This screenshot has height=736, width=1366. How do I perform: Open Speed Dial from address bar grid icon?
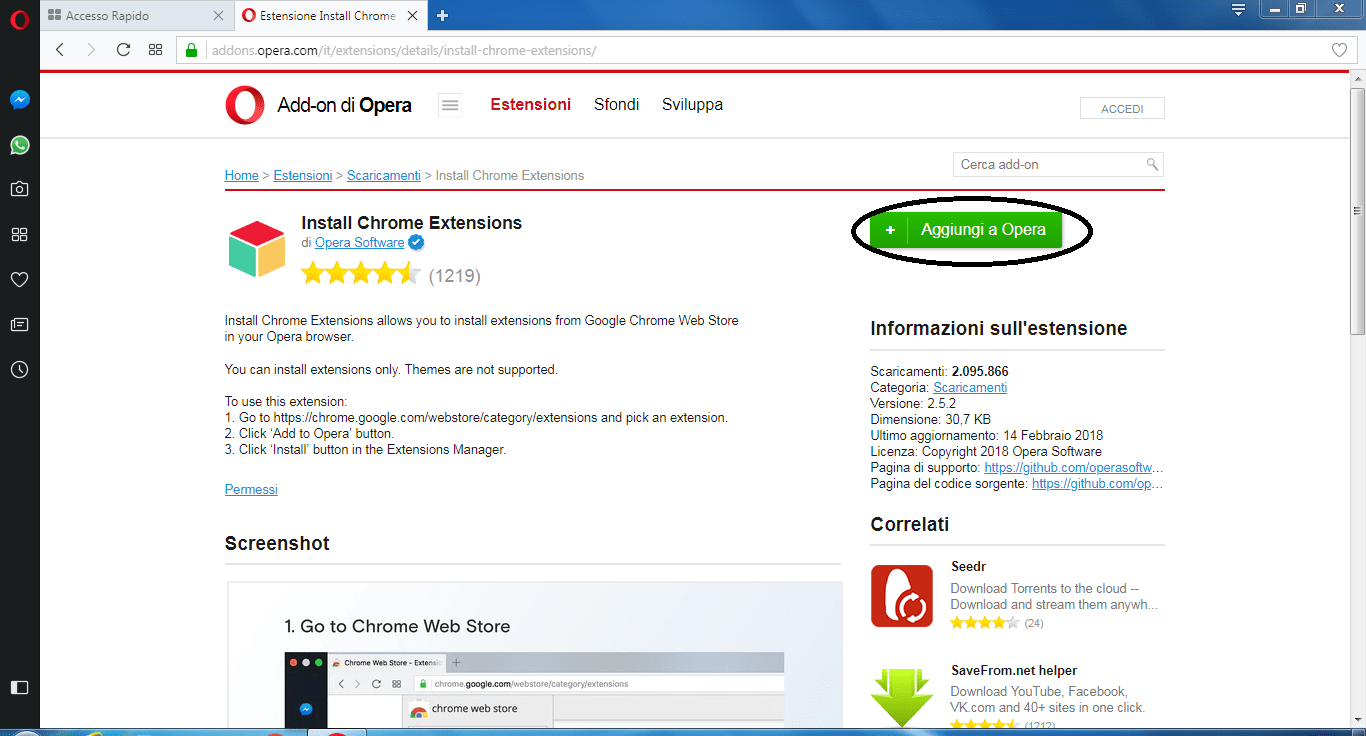point(155,49)
